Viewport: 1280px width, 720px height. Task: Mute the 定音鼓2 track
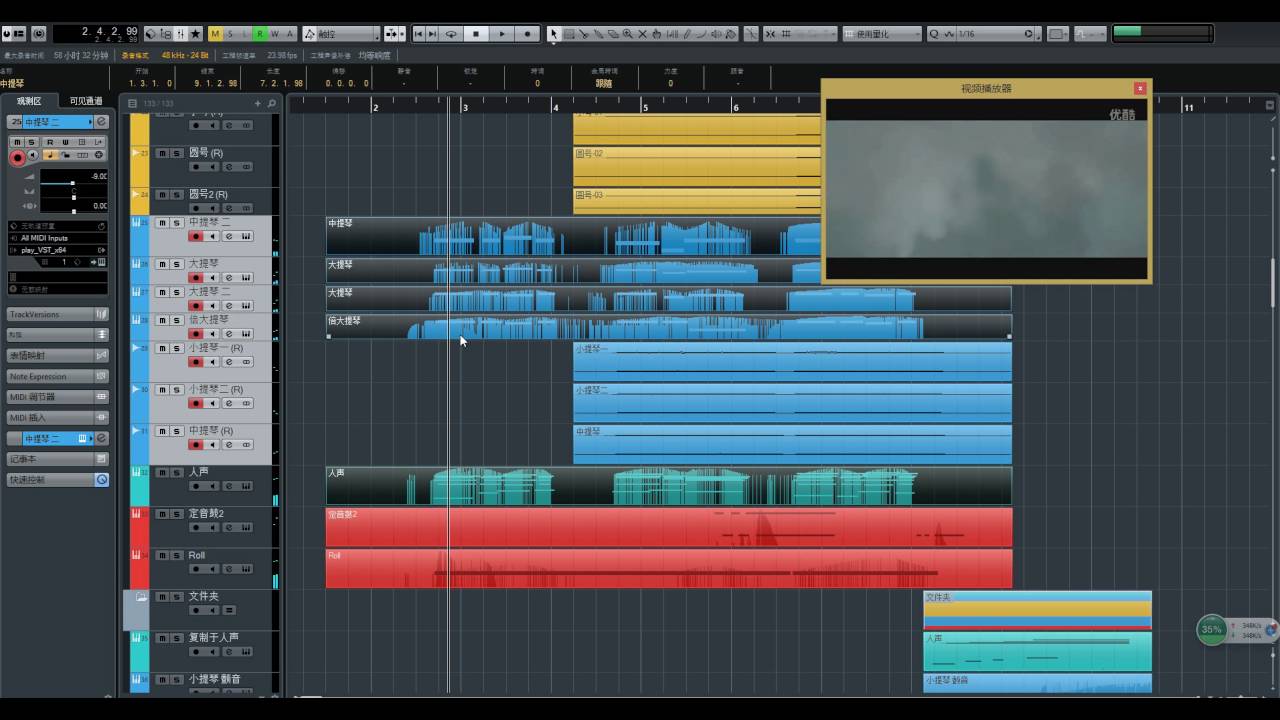(x=161, y=514)
